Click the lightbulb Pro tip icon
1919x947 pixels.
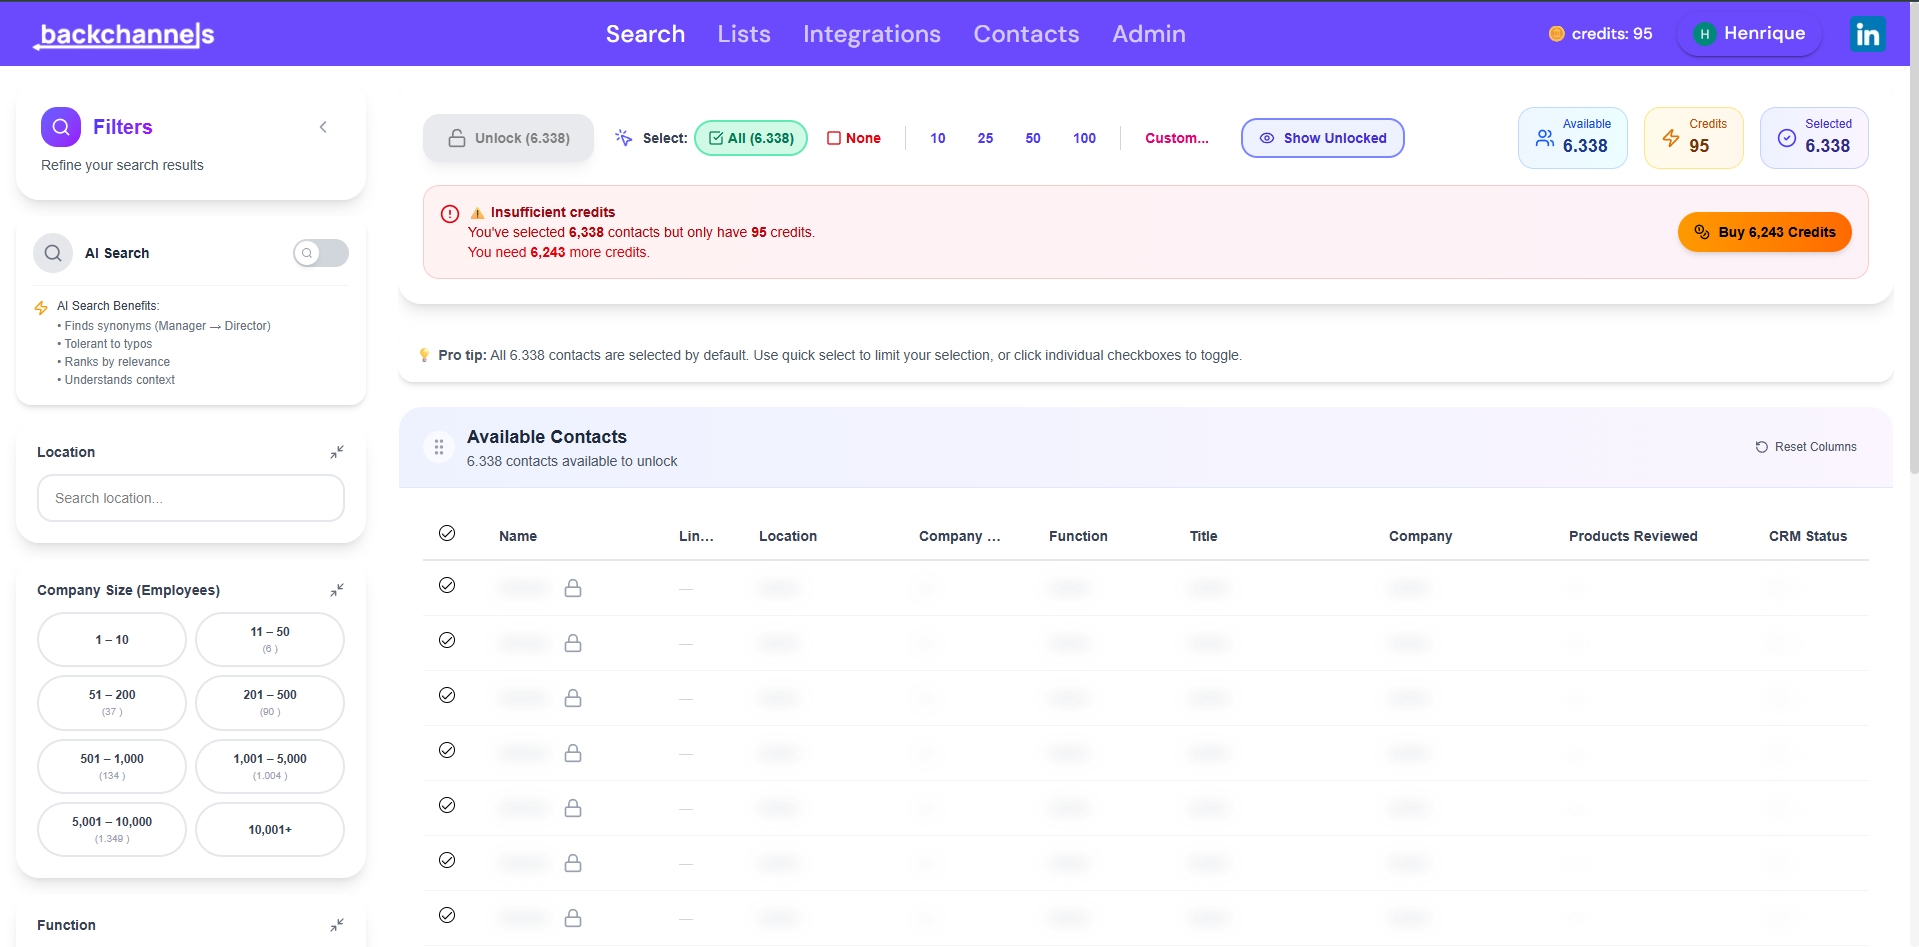(x=424, y=355)
